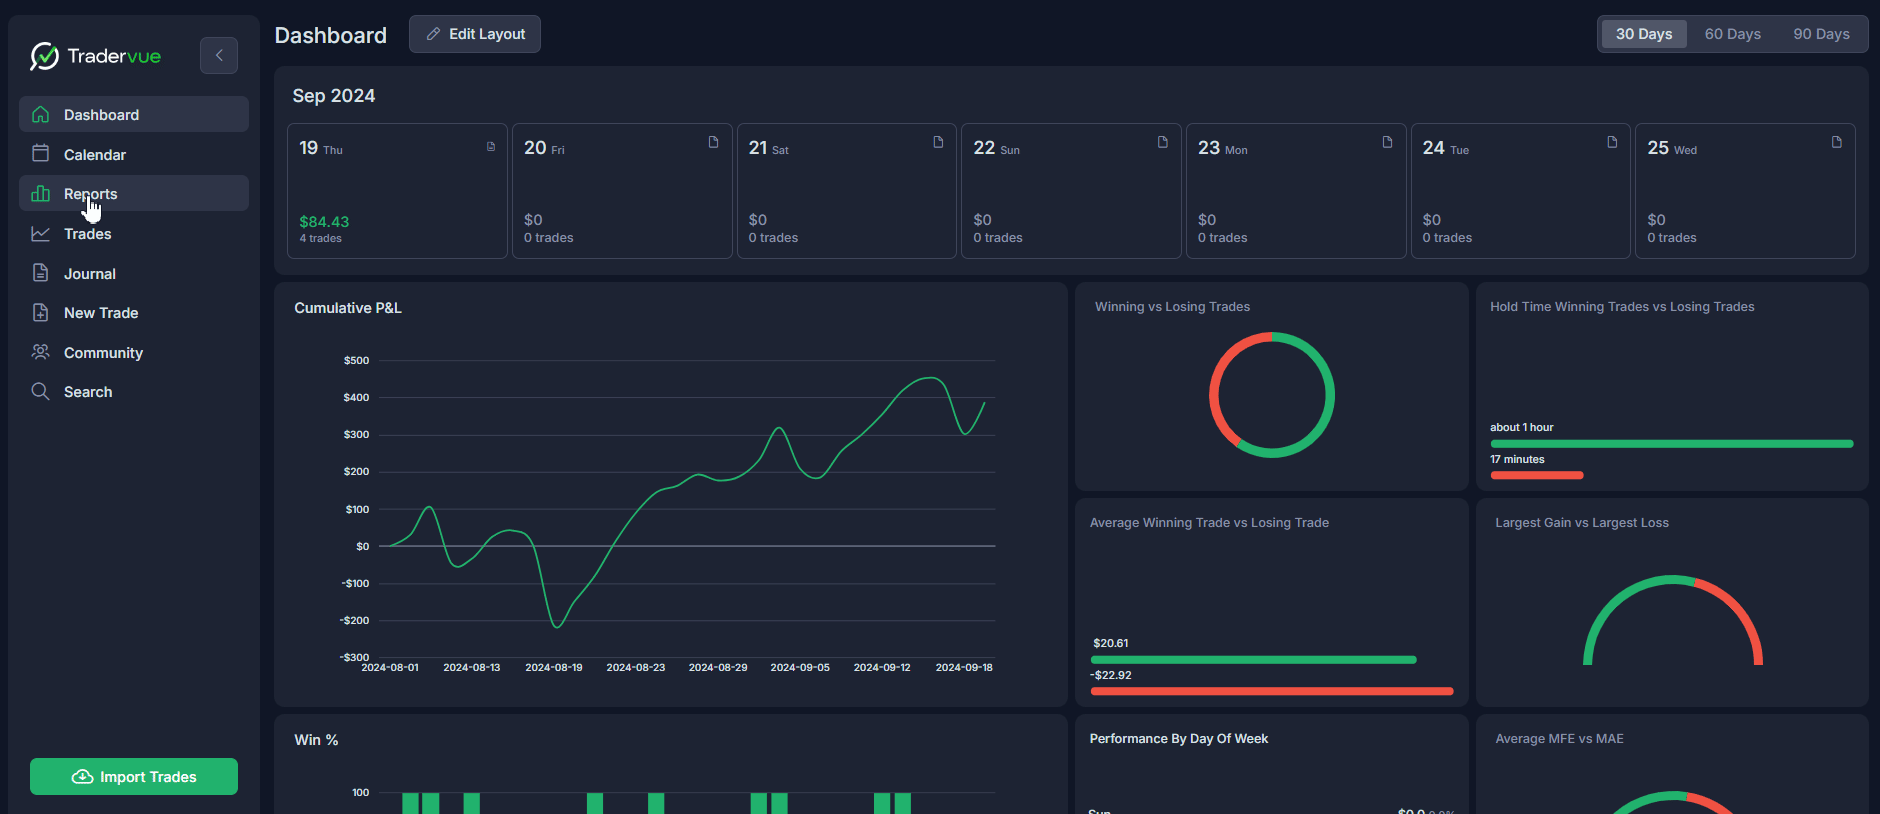This screenshot has height=814, width=1880.
Task: Click the $500 y-axis label
Action: [x=356, y=360]
